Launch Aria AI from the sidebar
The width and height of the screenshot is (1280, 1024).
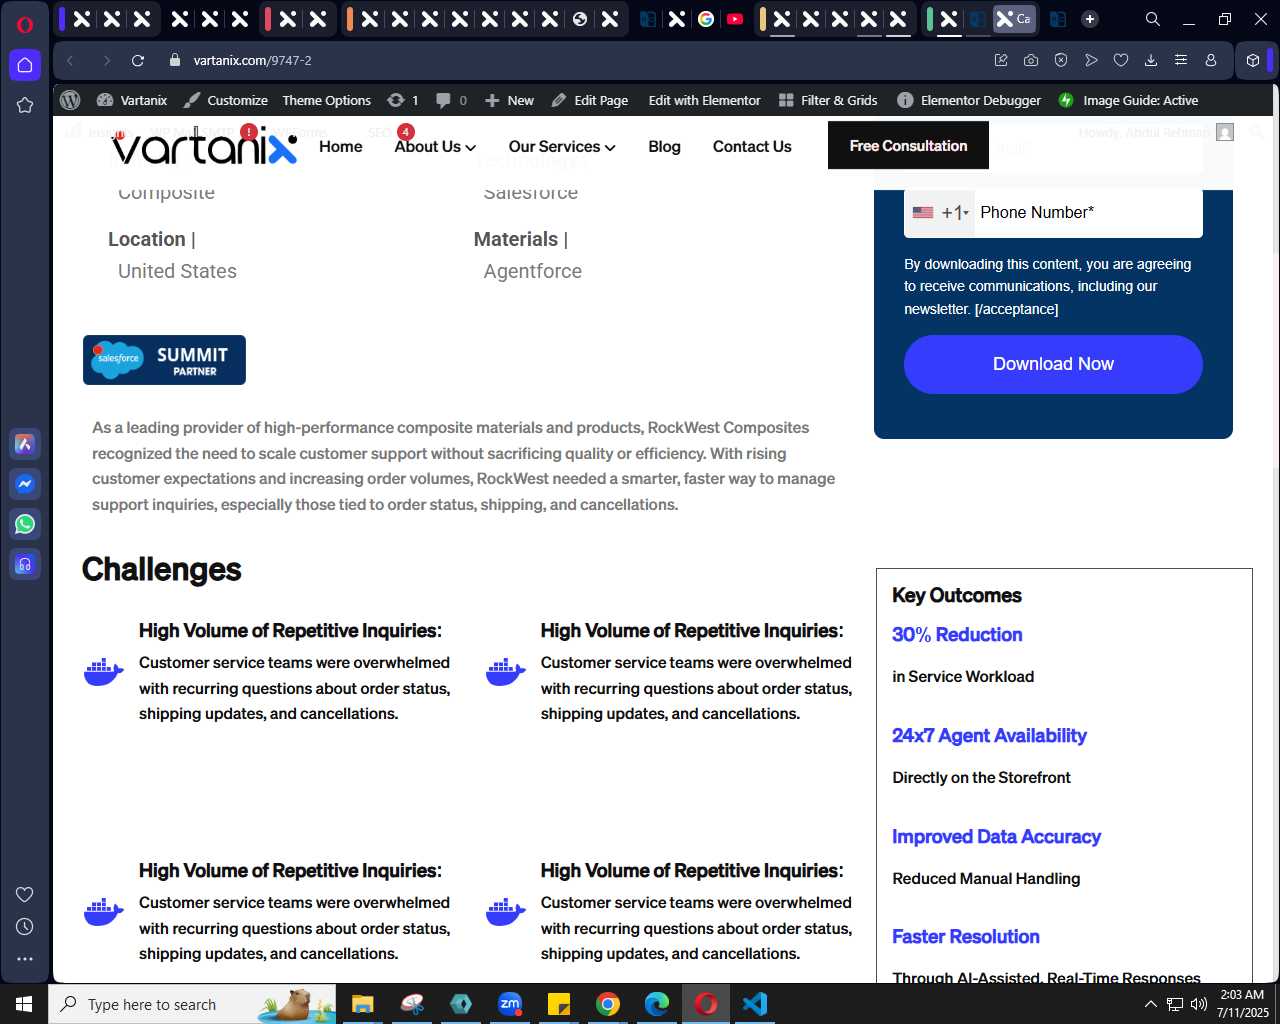25,444
